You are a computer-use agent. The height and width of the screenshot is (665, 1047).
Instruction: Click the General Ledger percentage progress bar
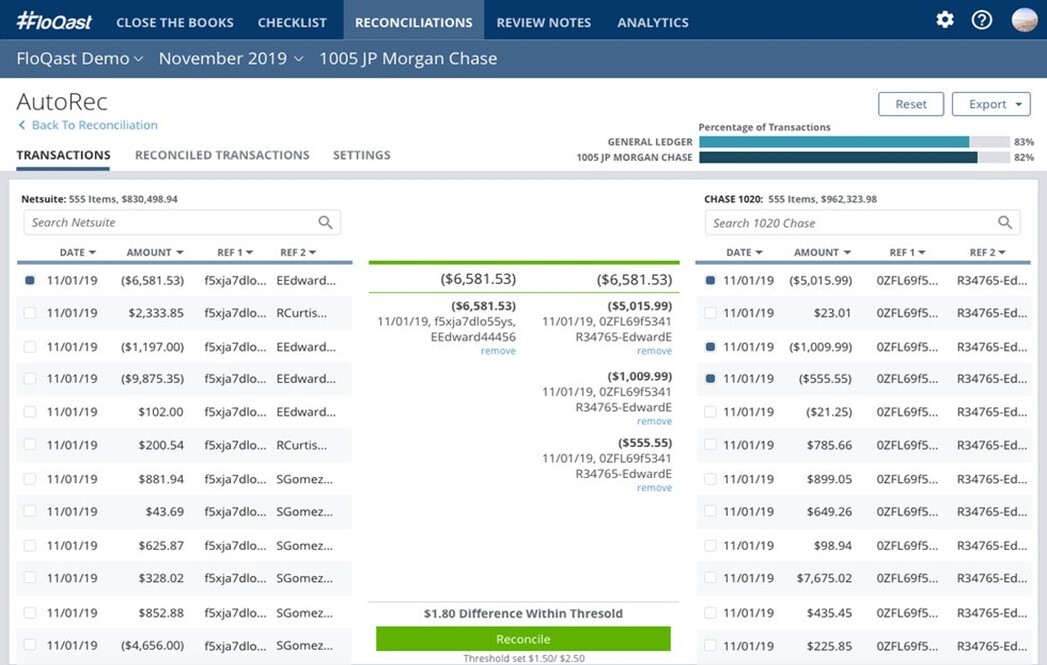point(837,142)
